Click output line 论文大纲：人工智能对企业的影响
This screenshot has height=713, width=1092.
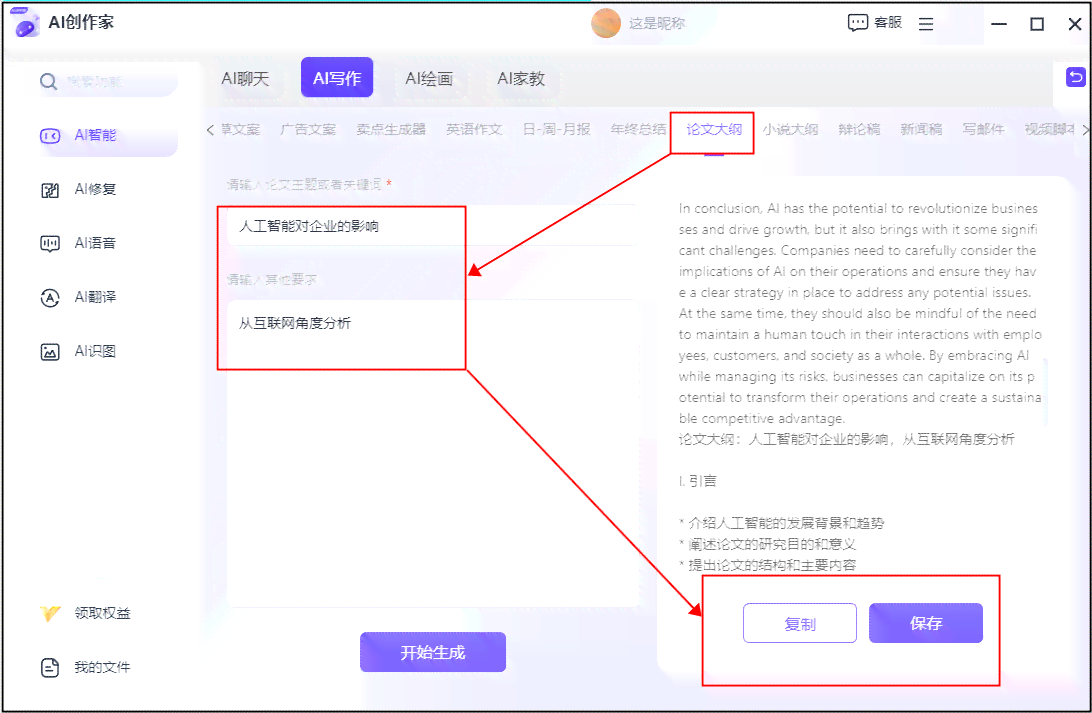coord(846,439)
